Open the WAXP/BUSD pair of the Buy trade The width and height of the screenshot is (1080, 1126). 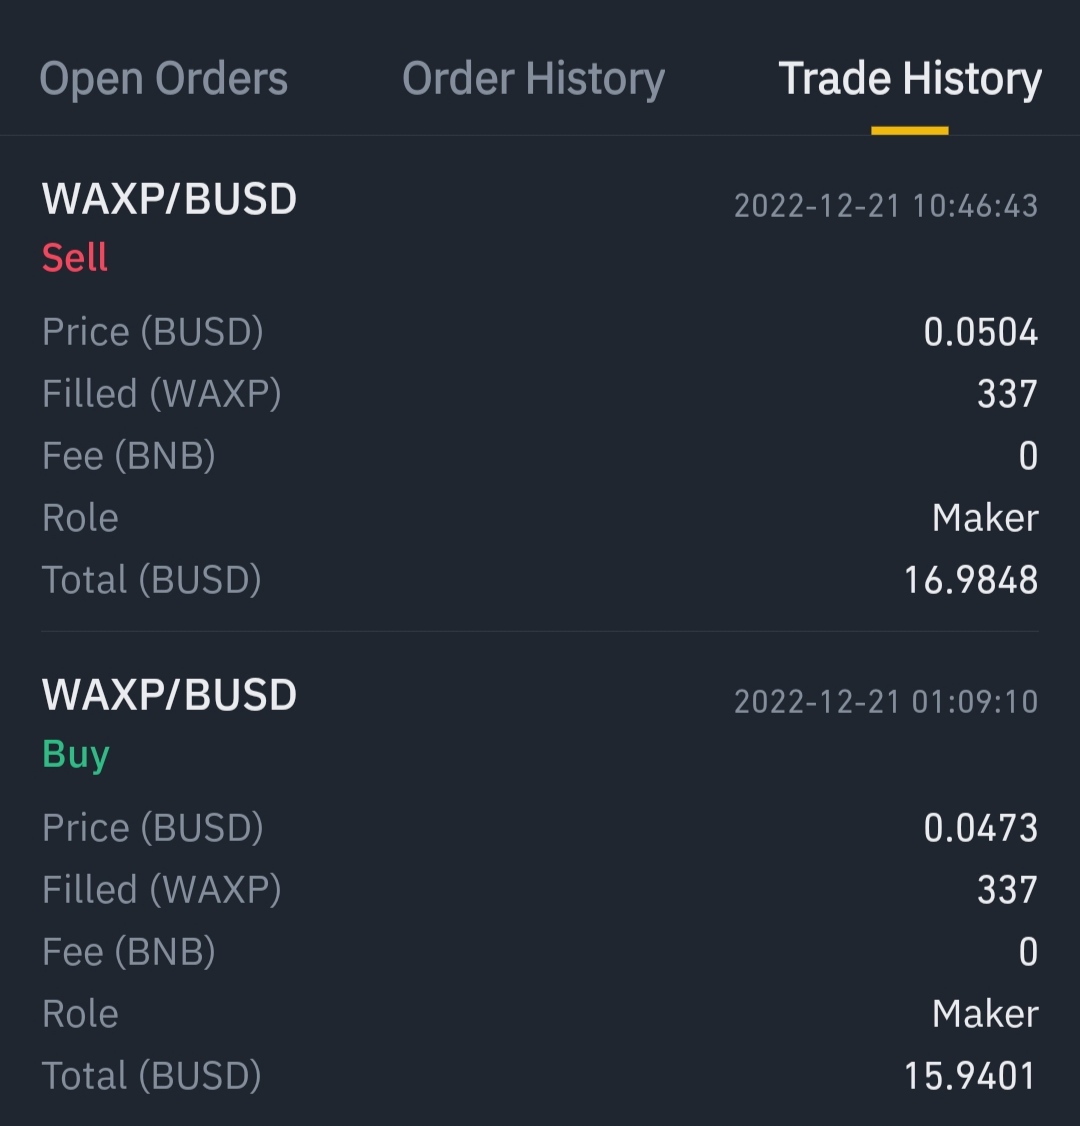169,694
